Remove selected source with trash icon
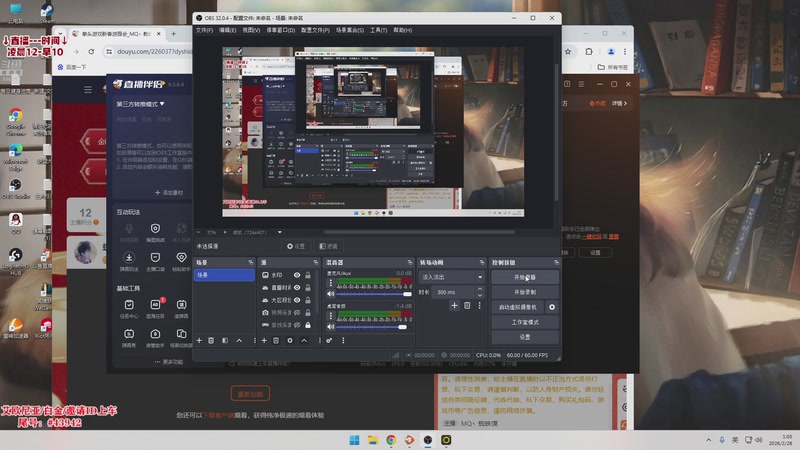The image size is (800, 450). [276, 340]
